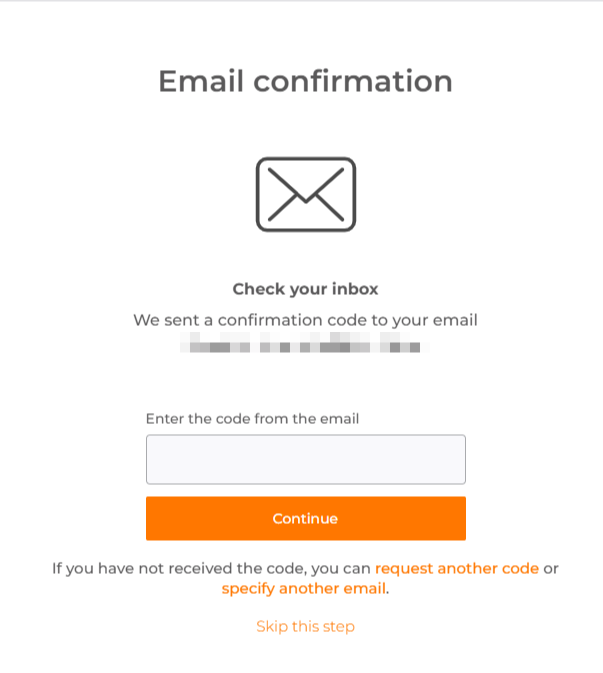Click the Check your inbox text

305,289
